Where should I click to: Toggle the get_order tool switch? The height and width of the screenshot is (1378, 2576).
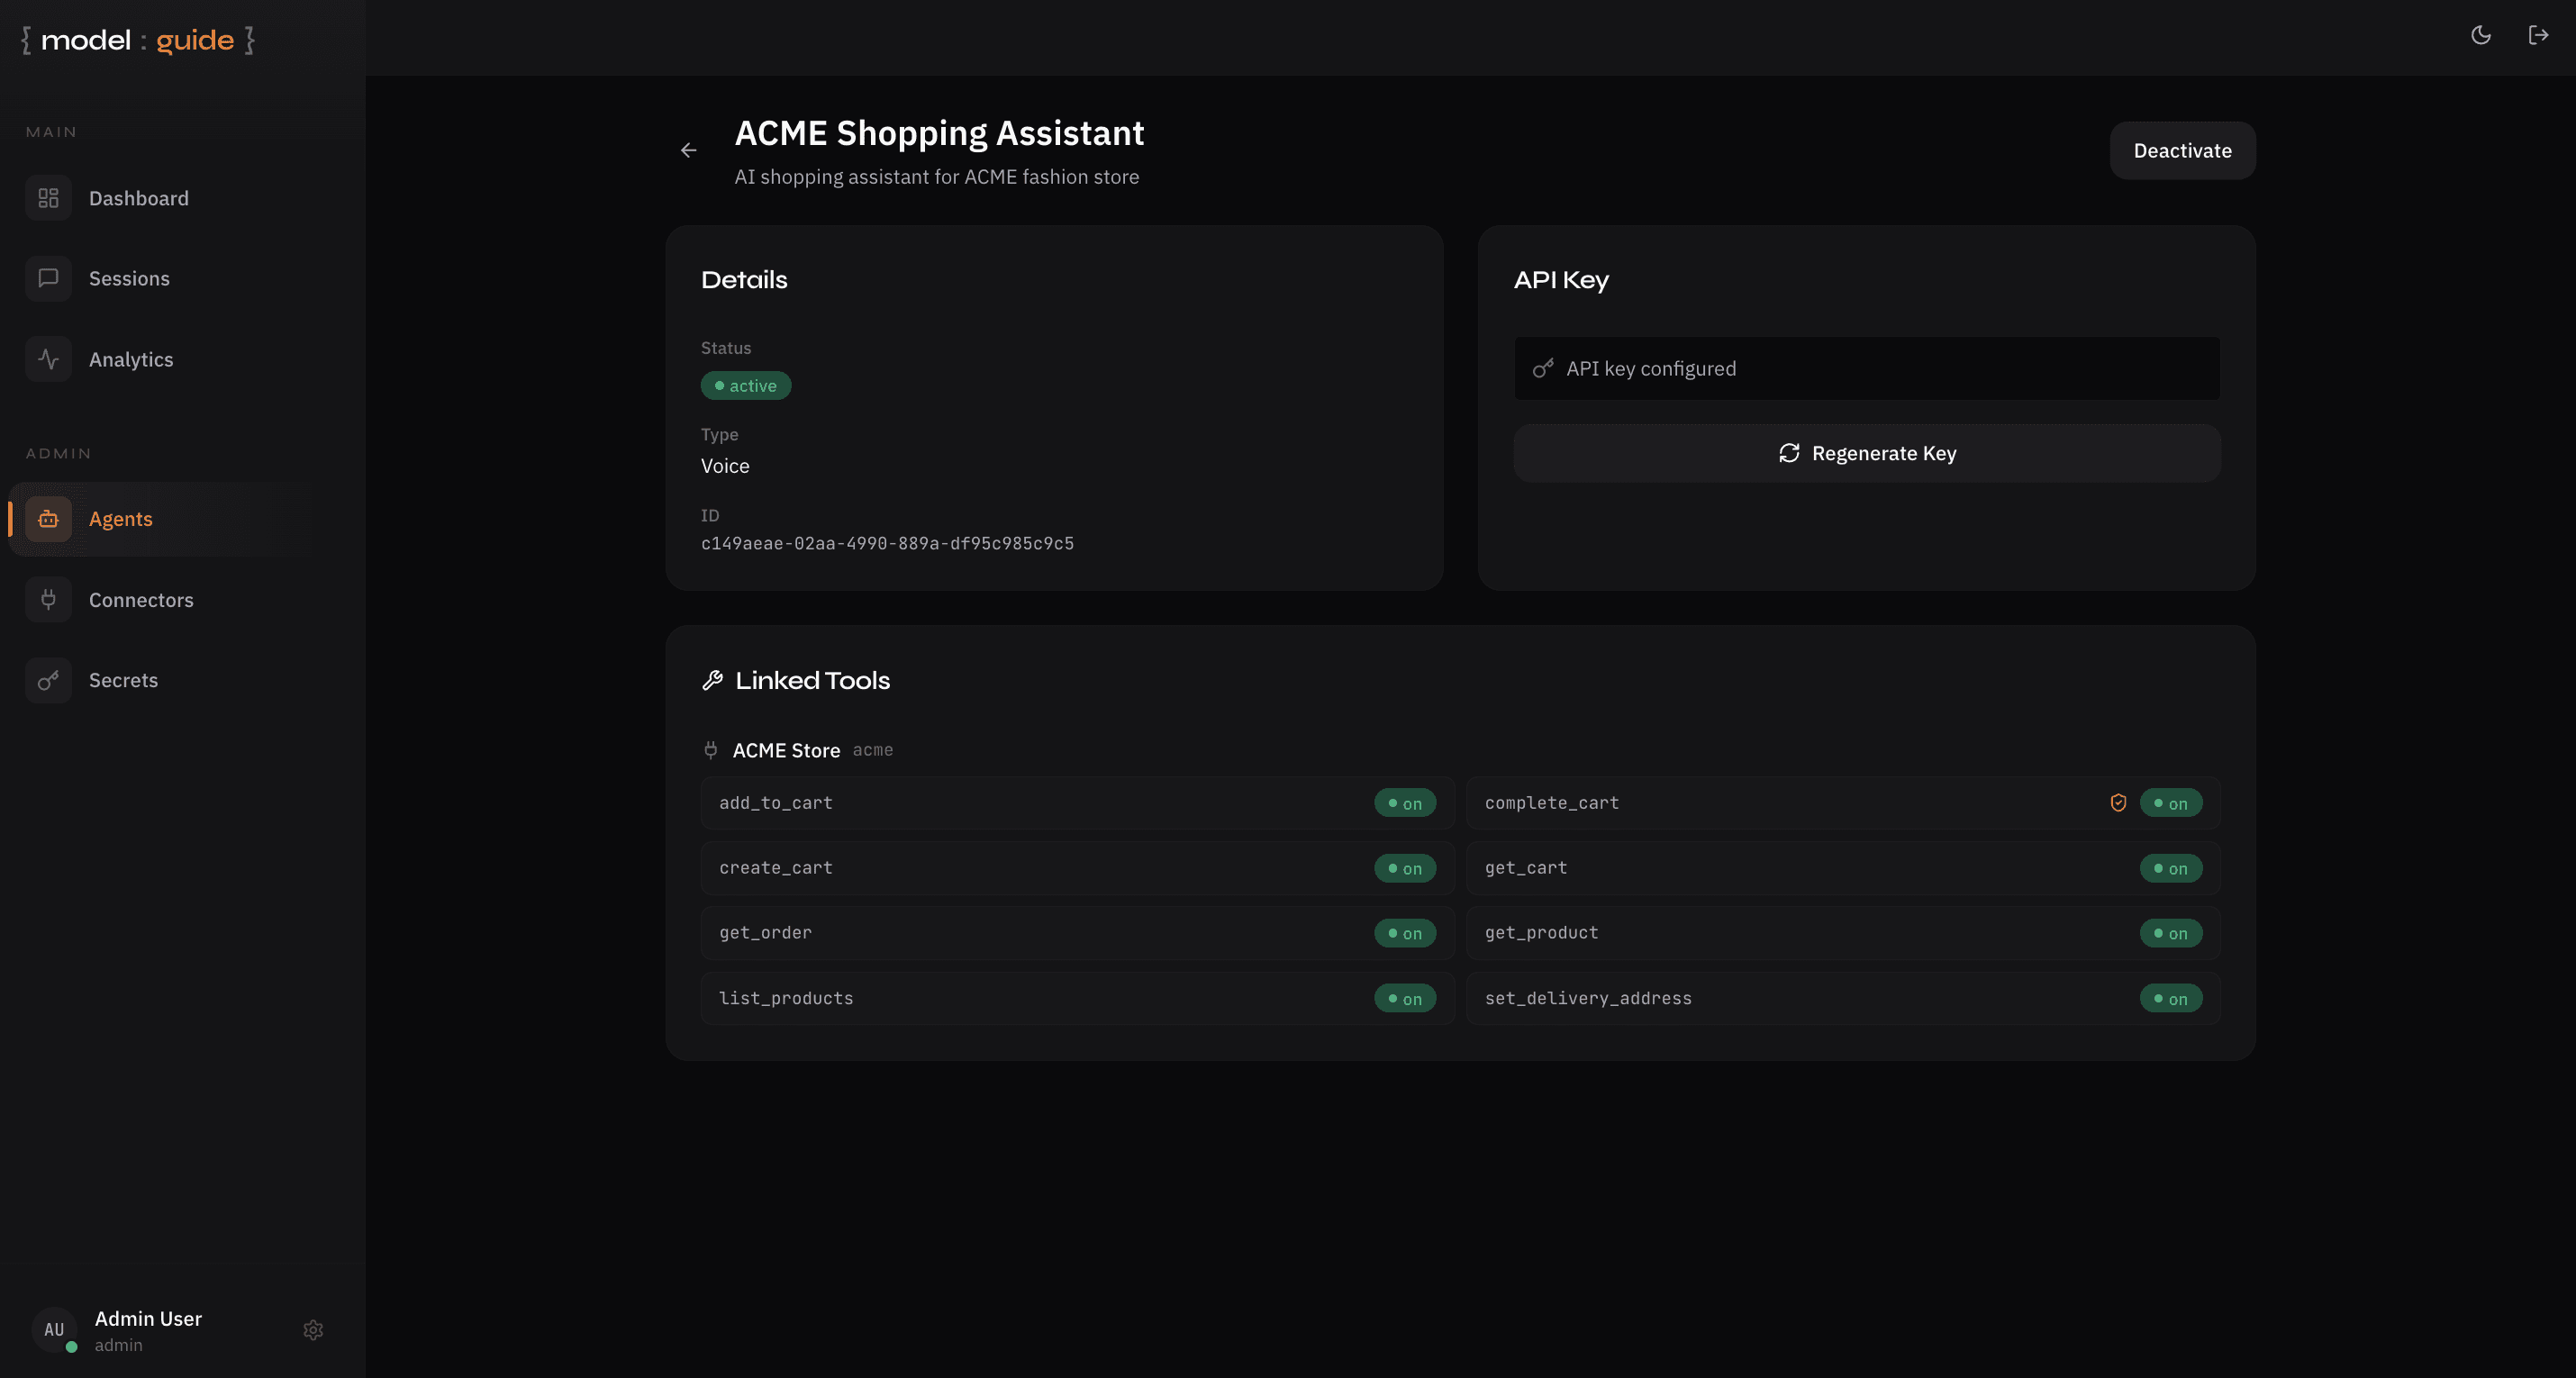point(1404,933)
